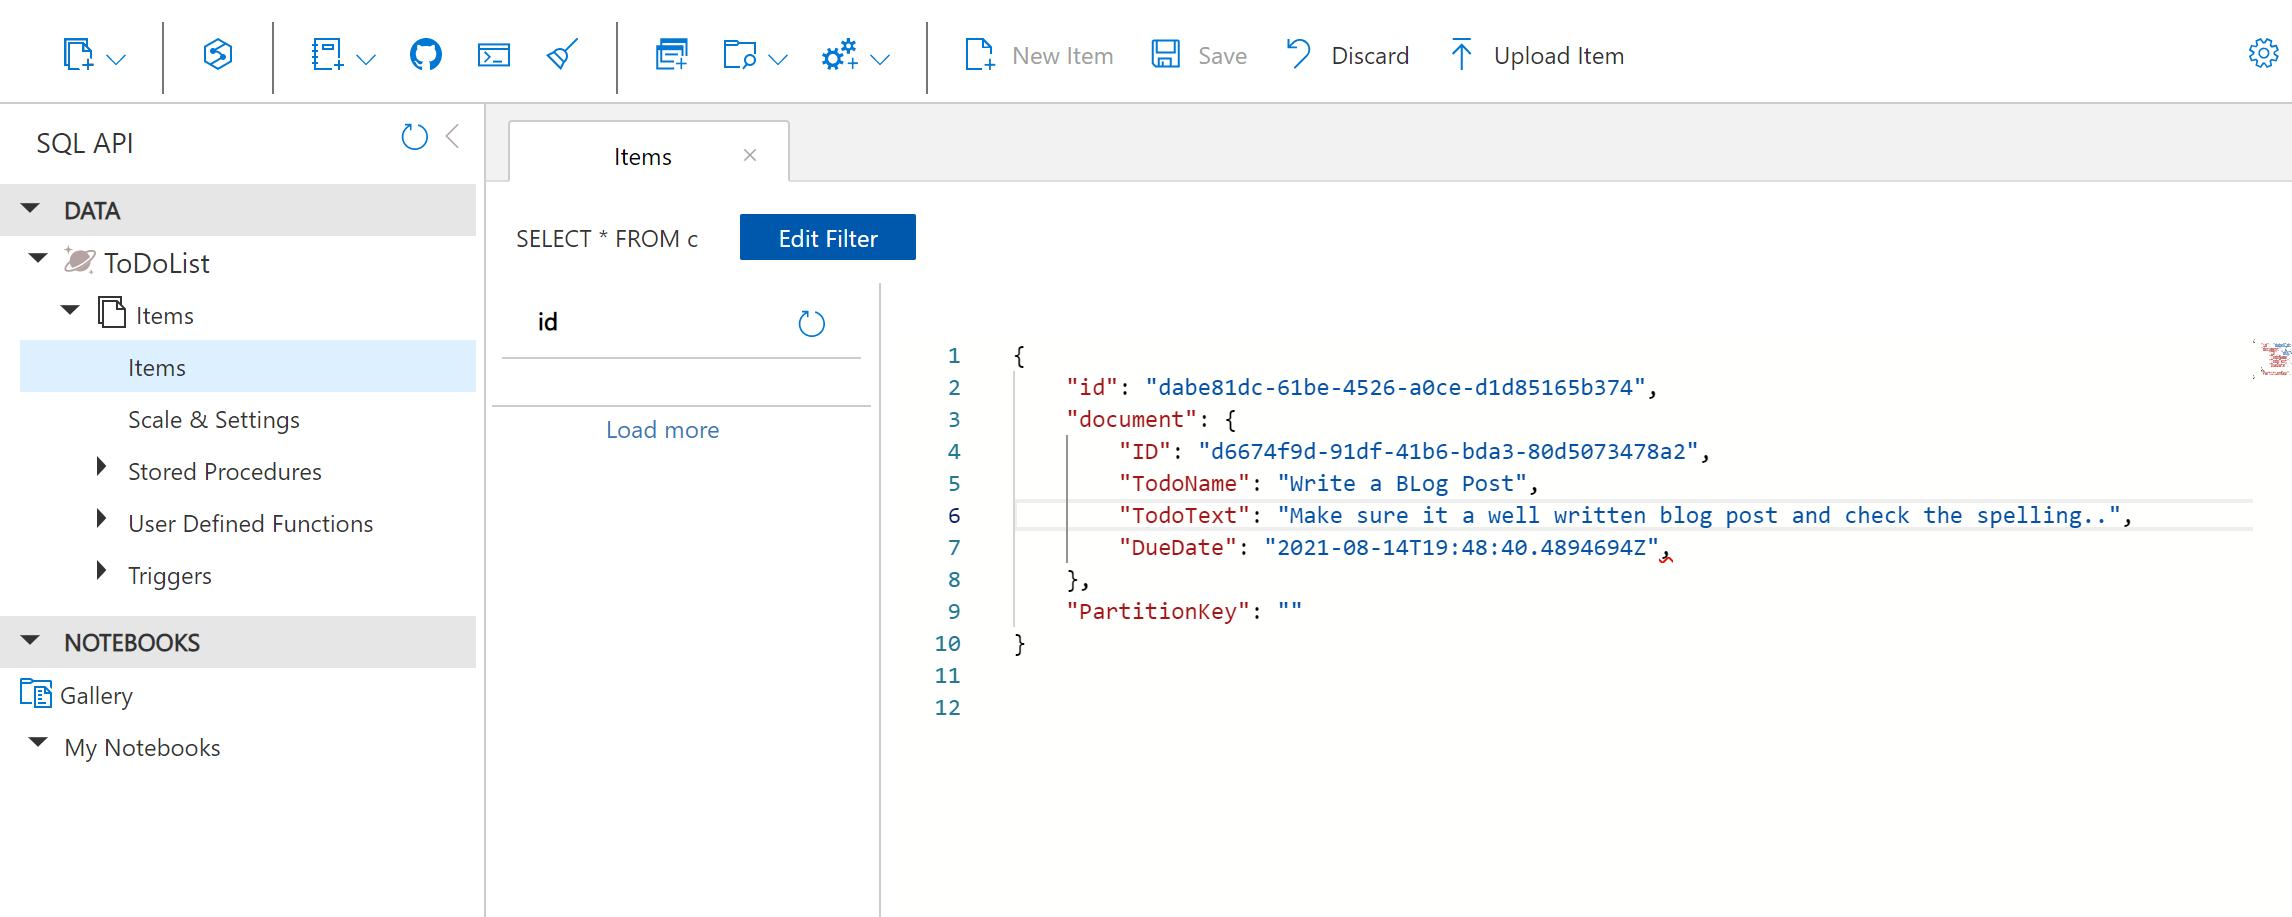Click the id column header

(548, 322)
